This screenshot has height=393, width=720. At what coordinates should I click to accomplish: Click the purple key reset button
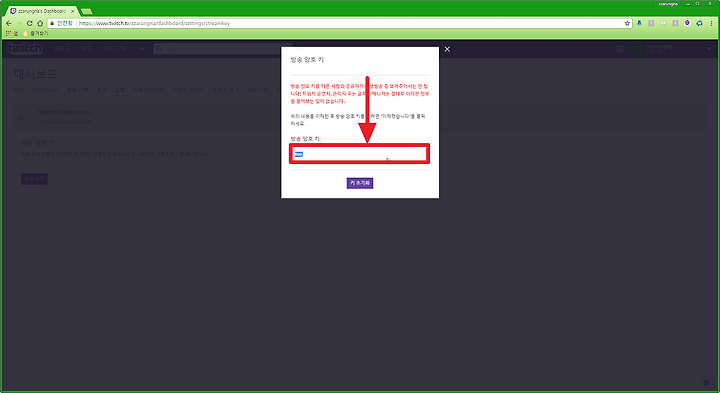360,183
